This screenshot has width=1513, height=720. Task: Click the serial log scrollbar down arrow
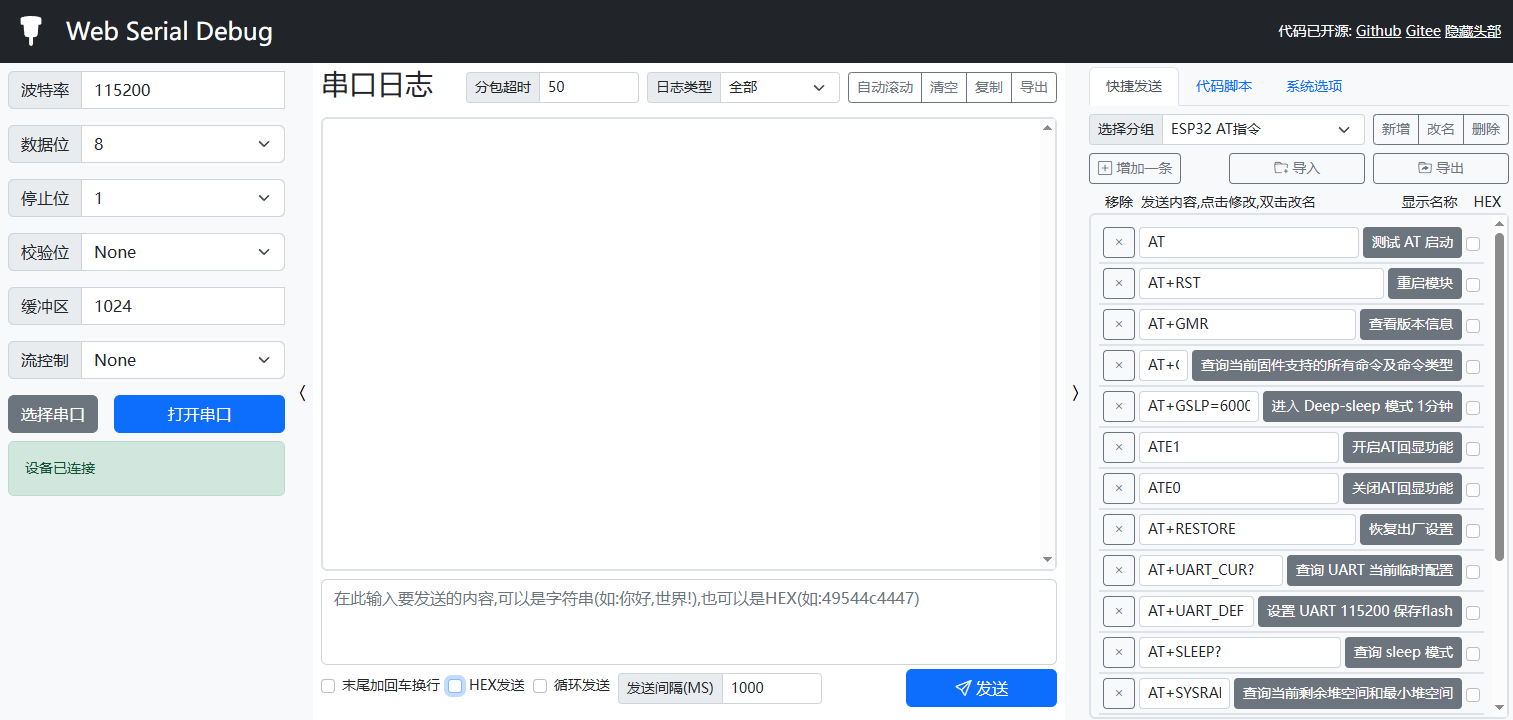(1048, 560)
